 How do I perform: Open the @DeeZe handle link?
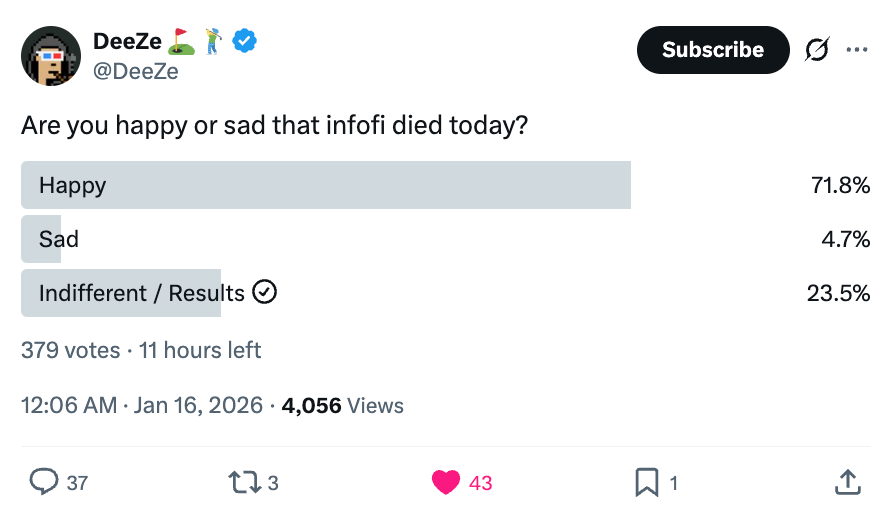point(135,70)
